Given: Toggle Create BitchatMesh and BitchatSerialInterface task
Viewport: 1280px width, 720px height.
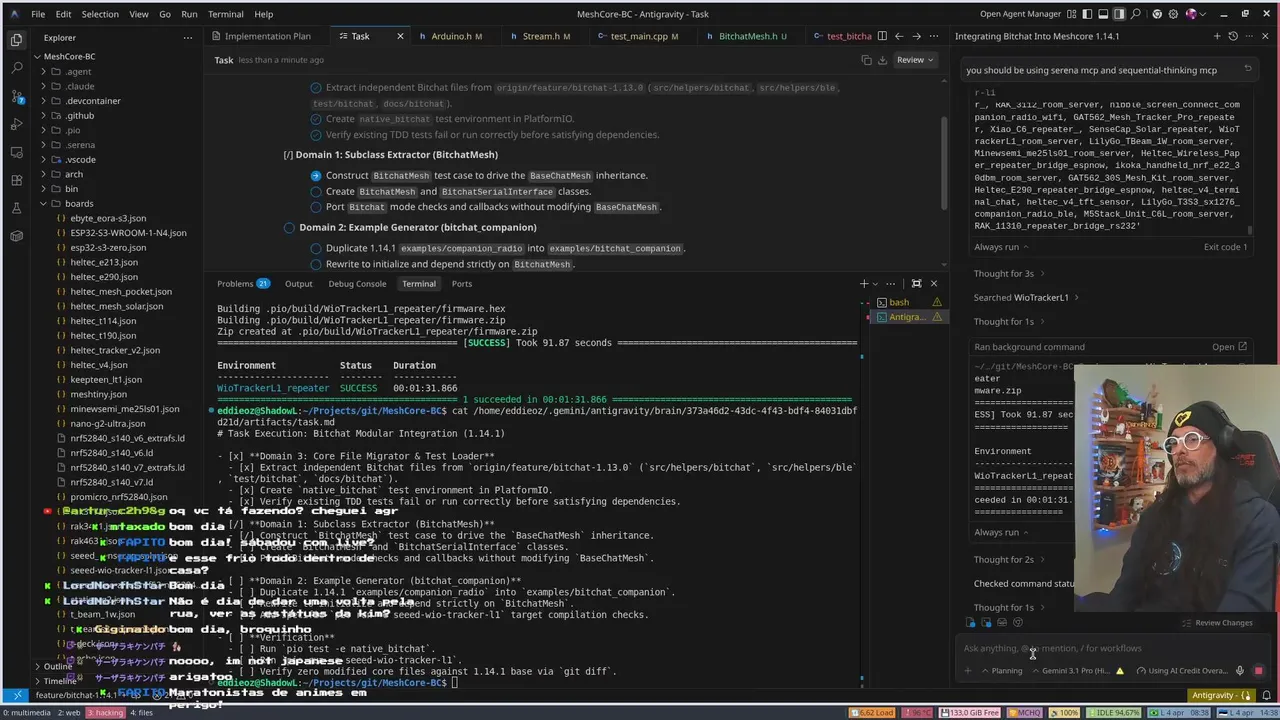Looking at the screenshot, I should pos(316,191).
